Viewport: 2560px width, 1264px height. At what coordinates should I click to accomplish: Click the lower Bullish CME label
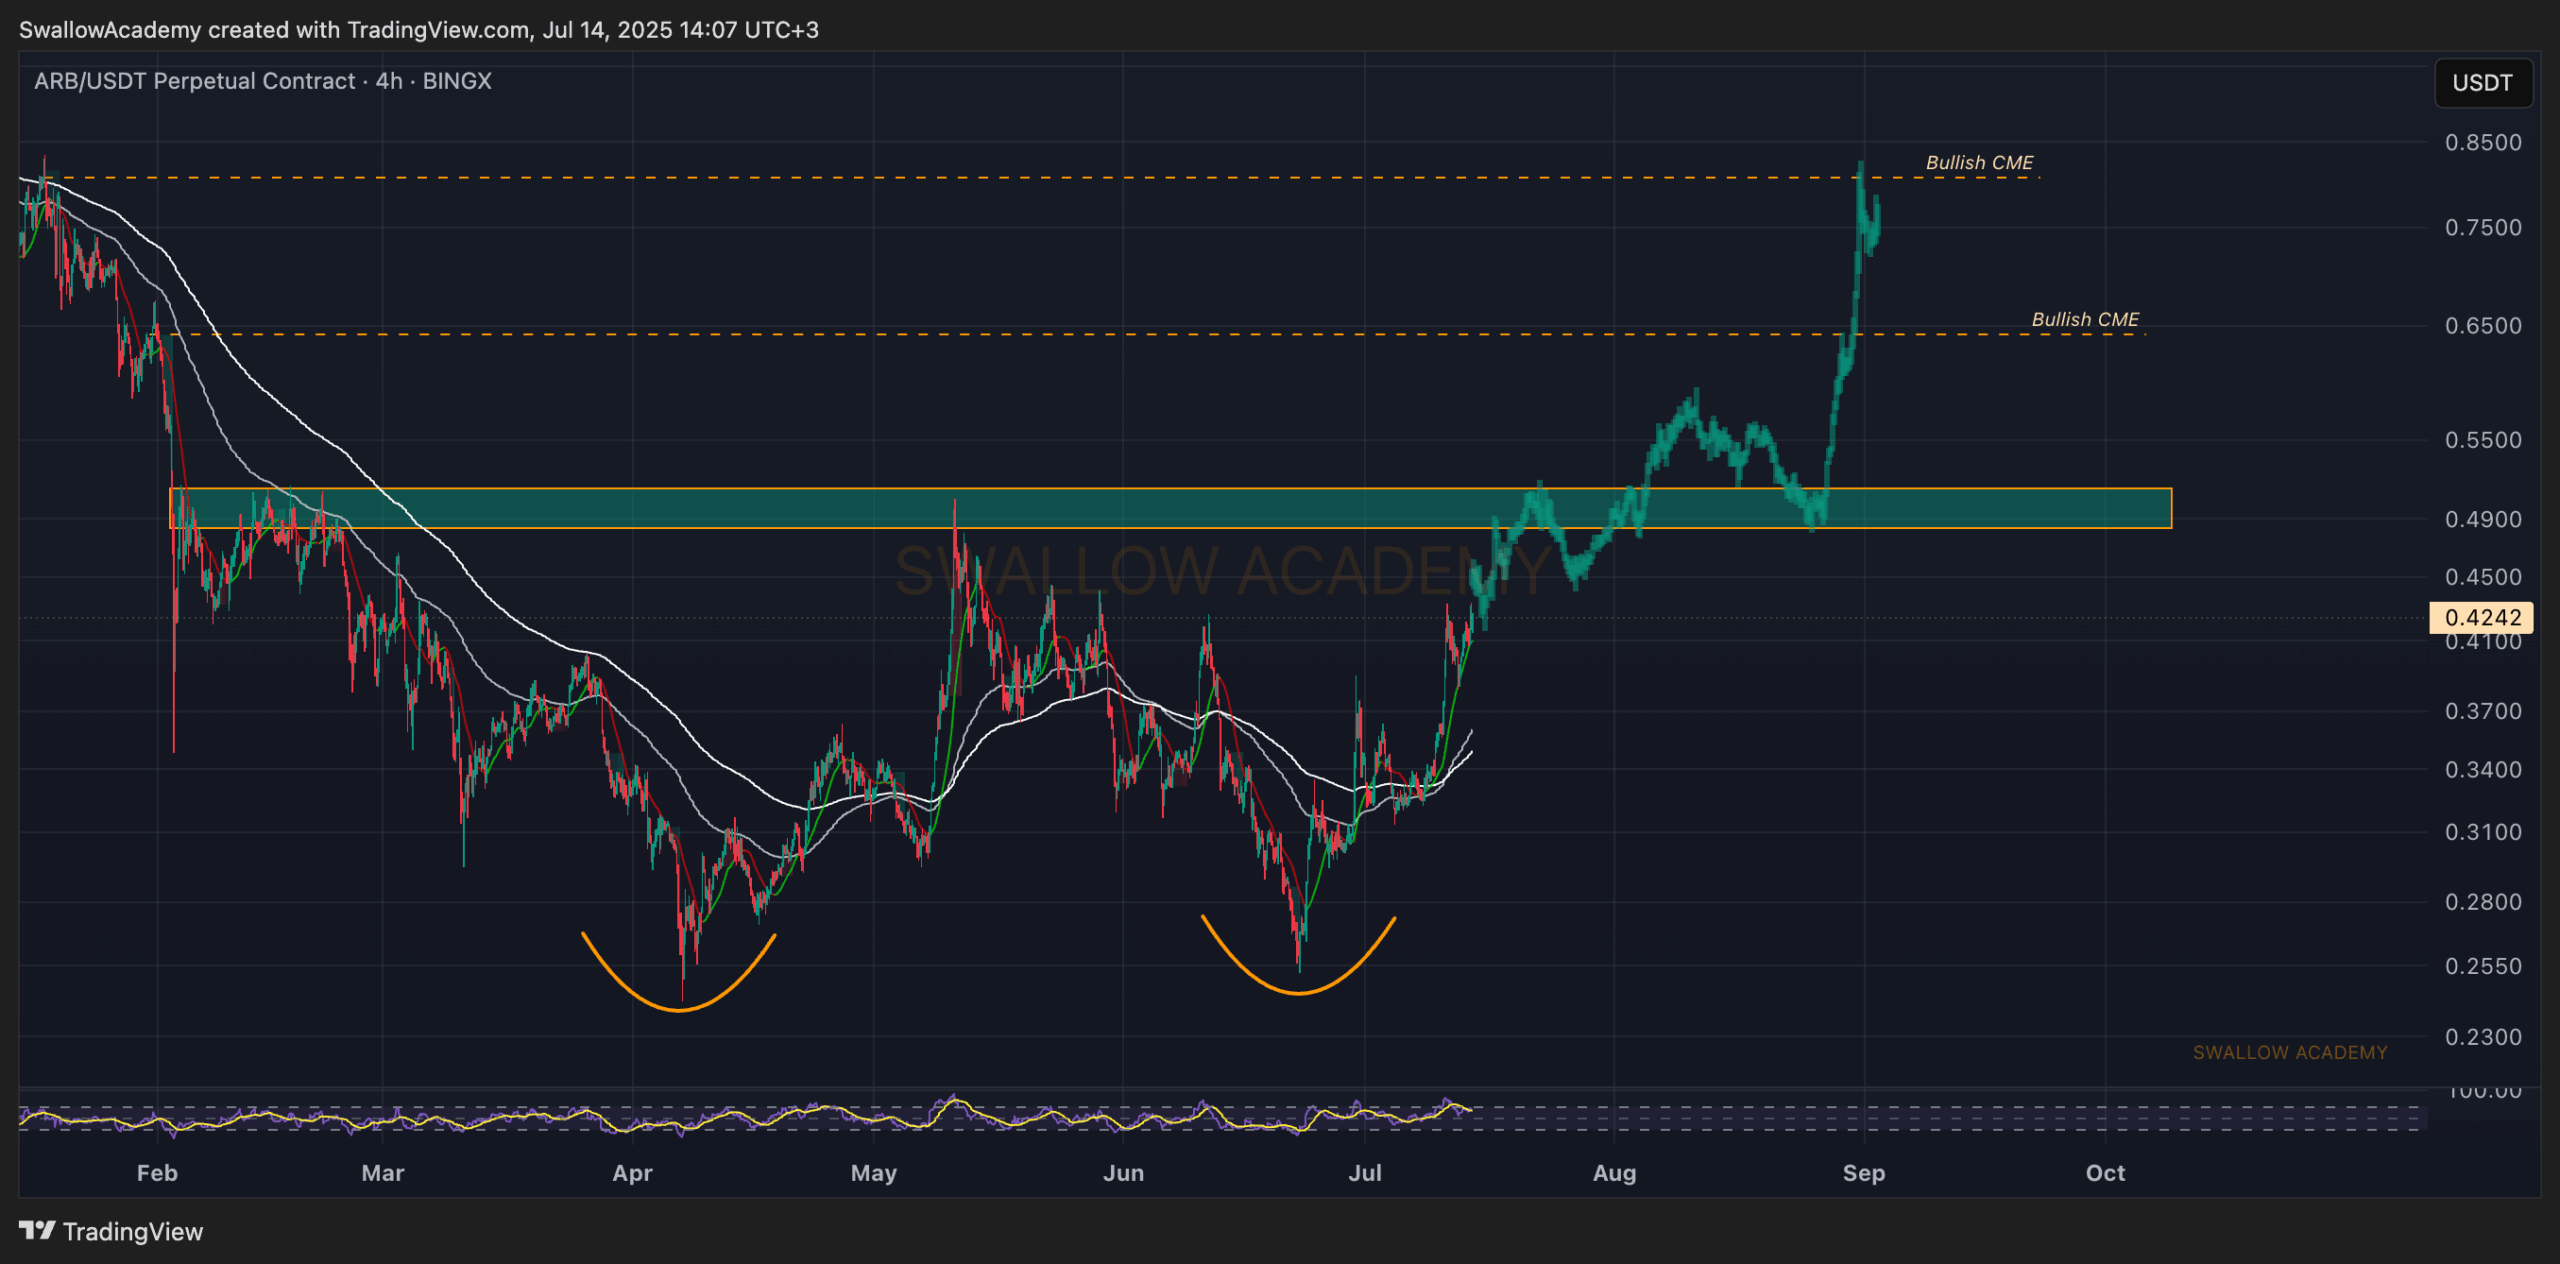(2085, 319)
